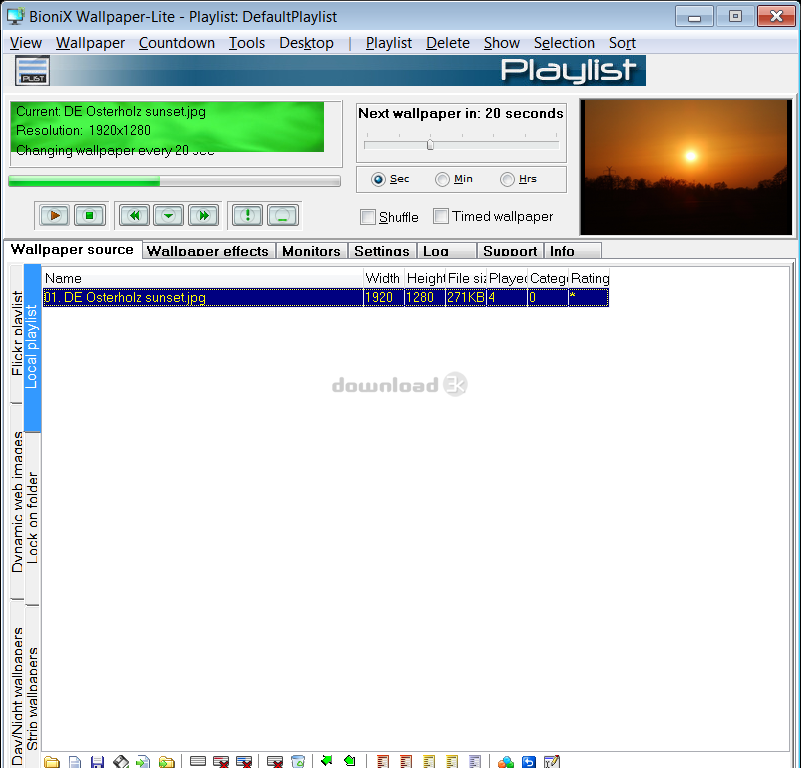
Task: Click the blue floppy disk save icon
Action: coord(97,762)
